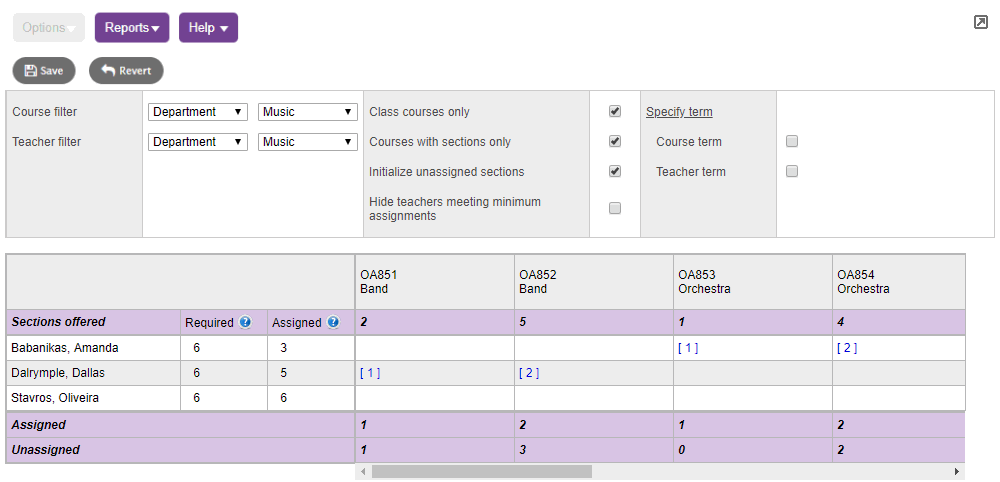The height and width of the screenshot is (482, 1000).
Task: Open Course filter Department dropdown
Action: point(198,112)
